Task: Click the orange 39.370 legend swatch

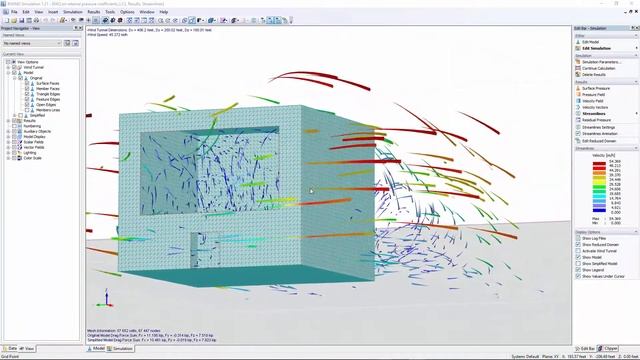Action: [599, 173]
